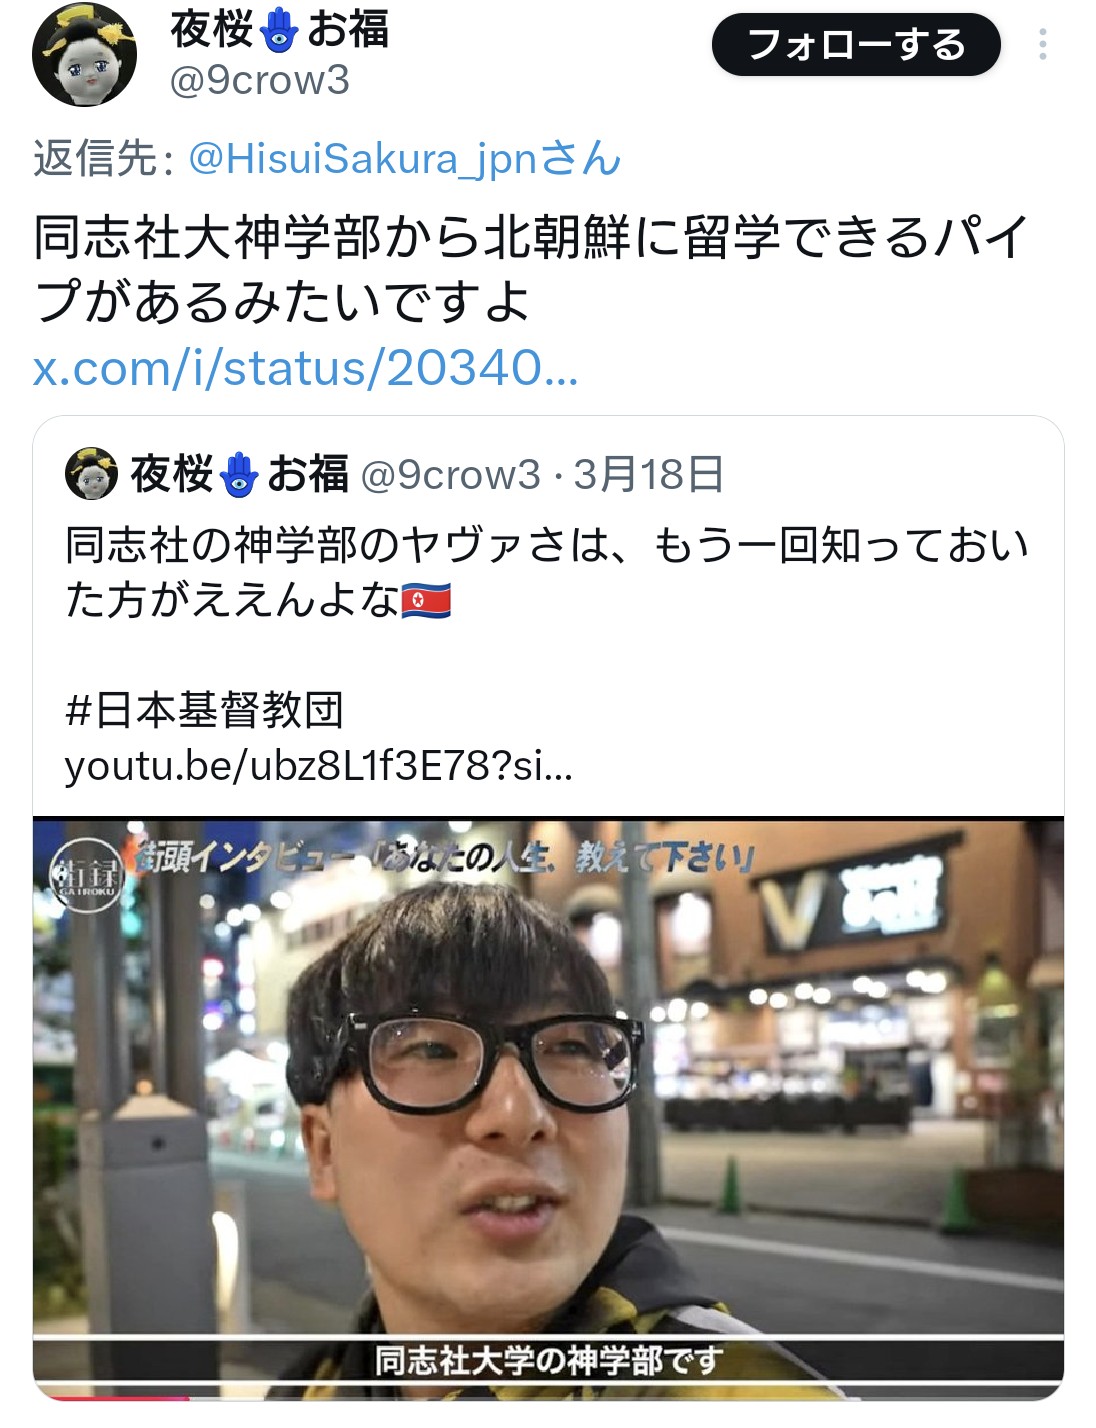1096x1428 pixels.
Task: Tap the quoted tweet author name 夜桜お福
Action: point(240,474)
